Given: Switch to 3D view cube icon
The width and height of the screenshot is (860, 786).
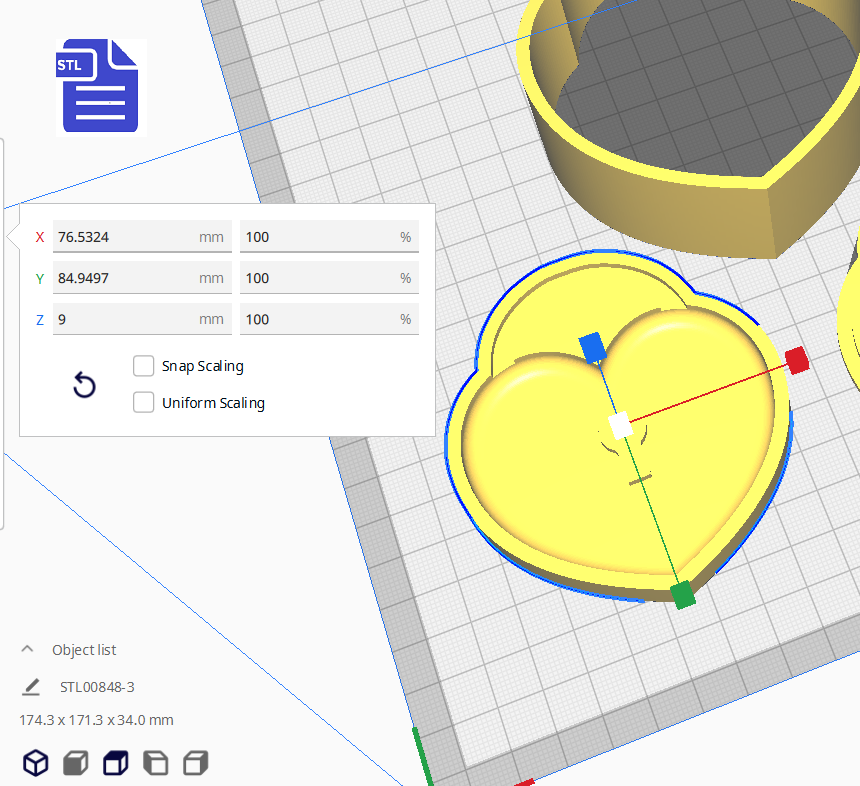Looking at the screenshot, I should coord(36,763).
